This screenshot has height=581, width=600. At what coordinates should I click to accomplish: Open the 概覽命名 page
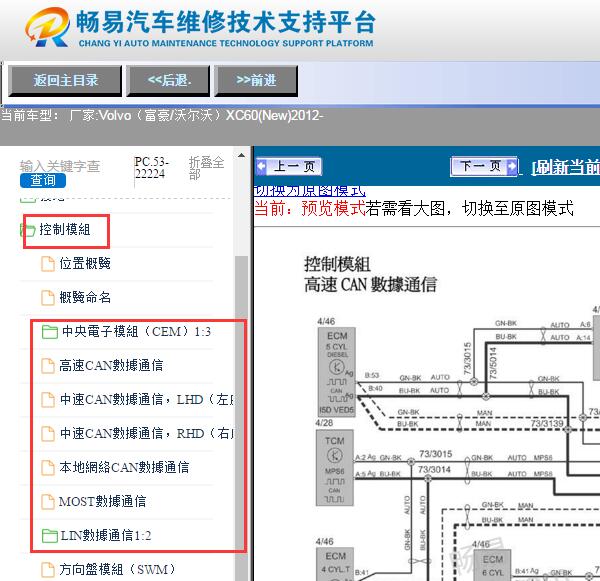(85, 297)
